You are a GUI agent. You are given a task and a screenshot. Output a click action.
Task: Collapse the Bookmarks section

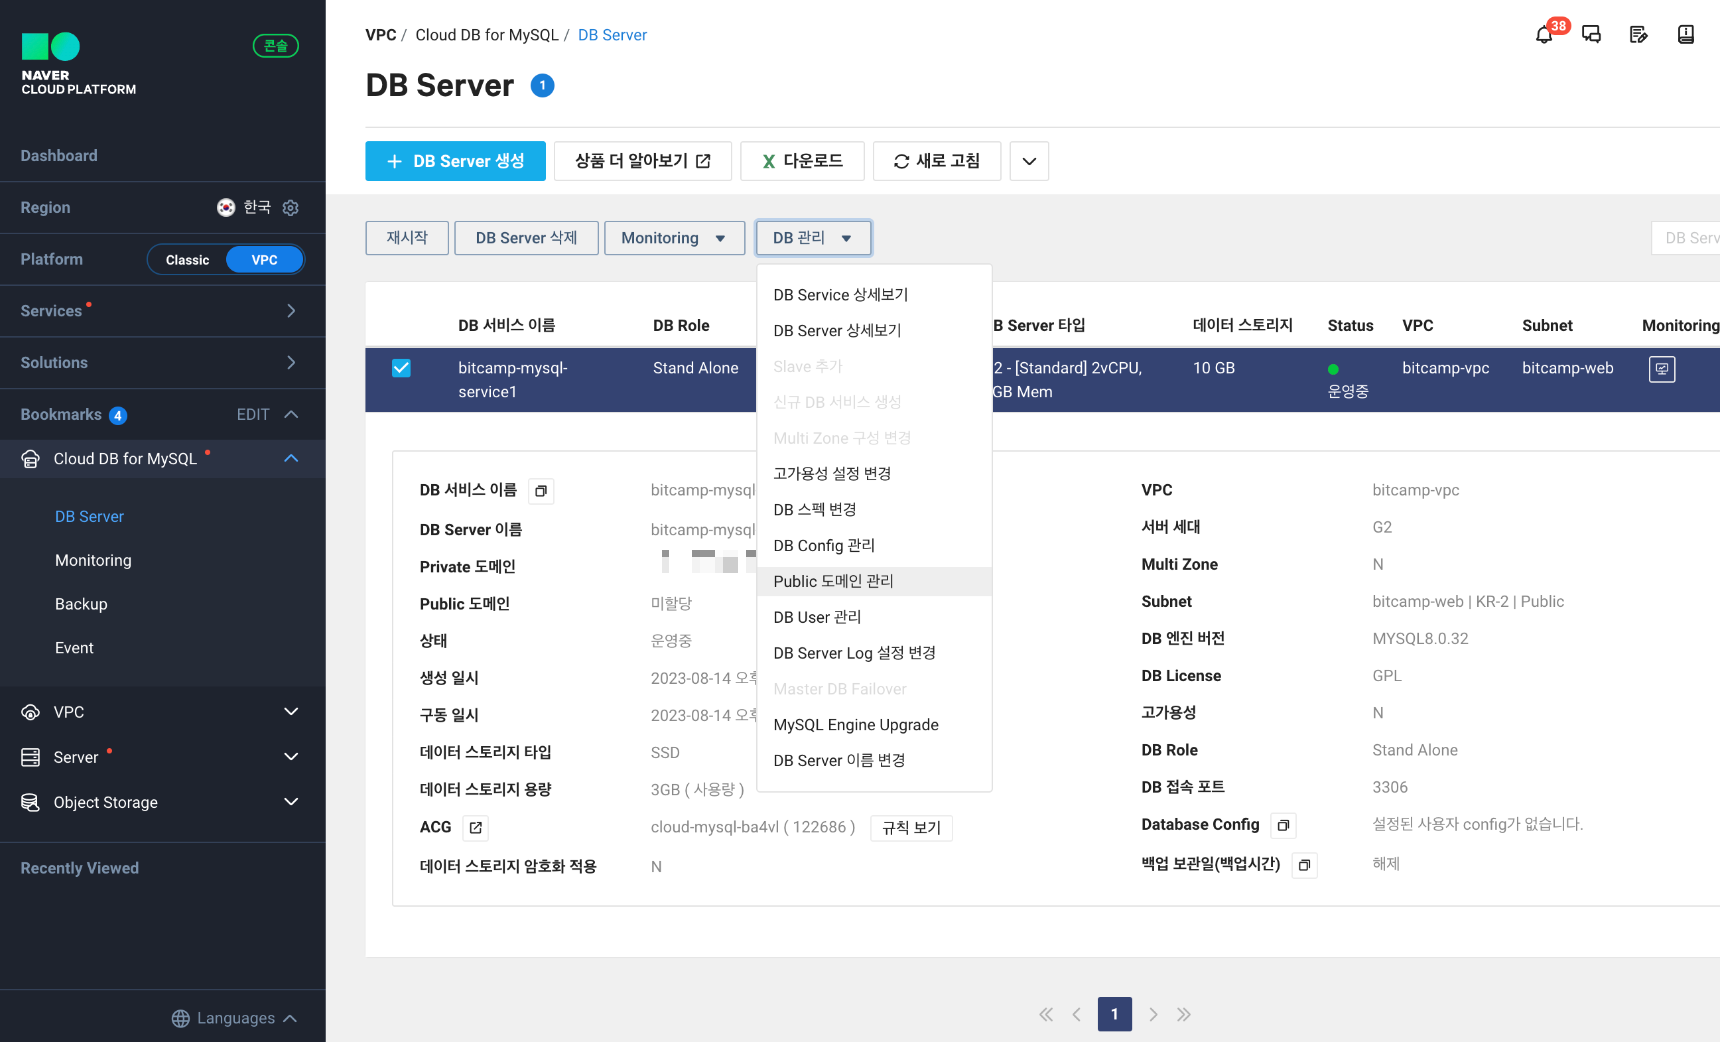click(291, 414)
